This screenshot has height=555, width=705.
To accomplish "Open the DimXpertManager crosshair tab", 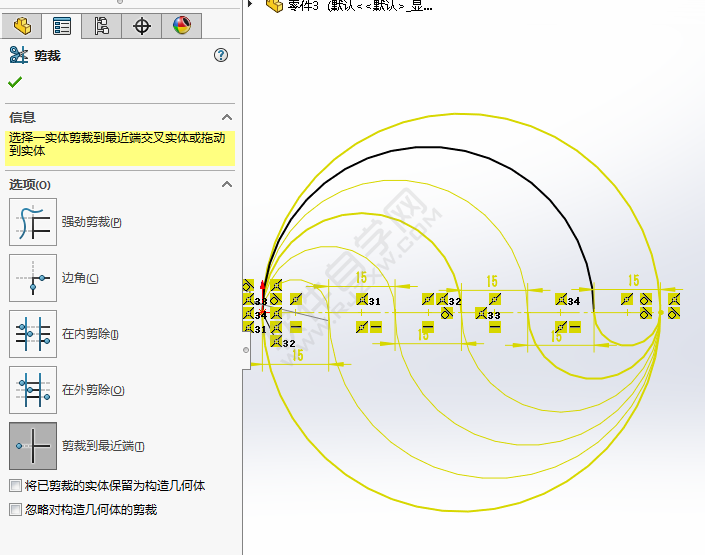I will [141, 26].
